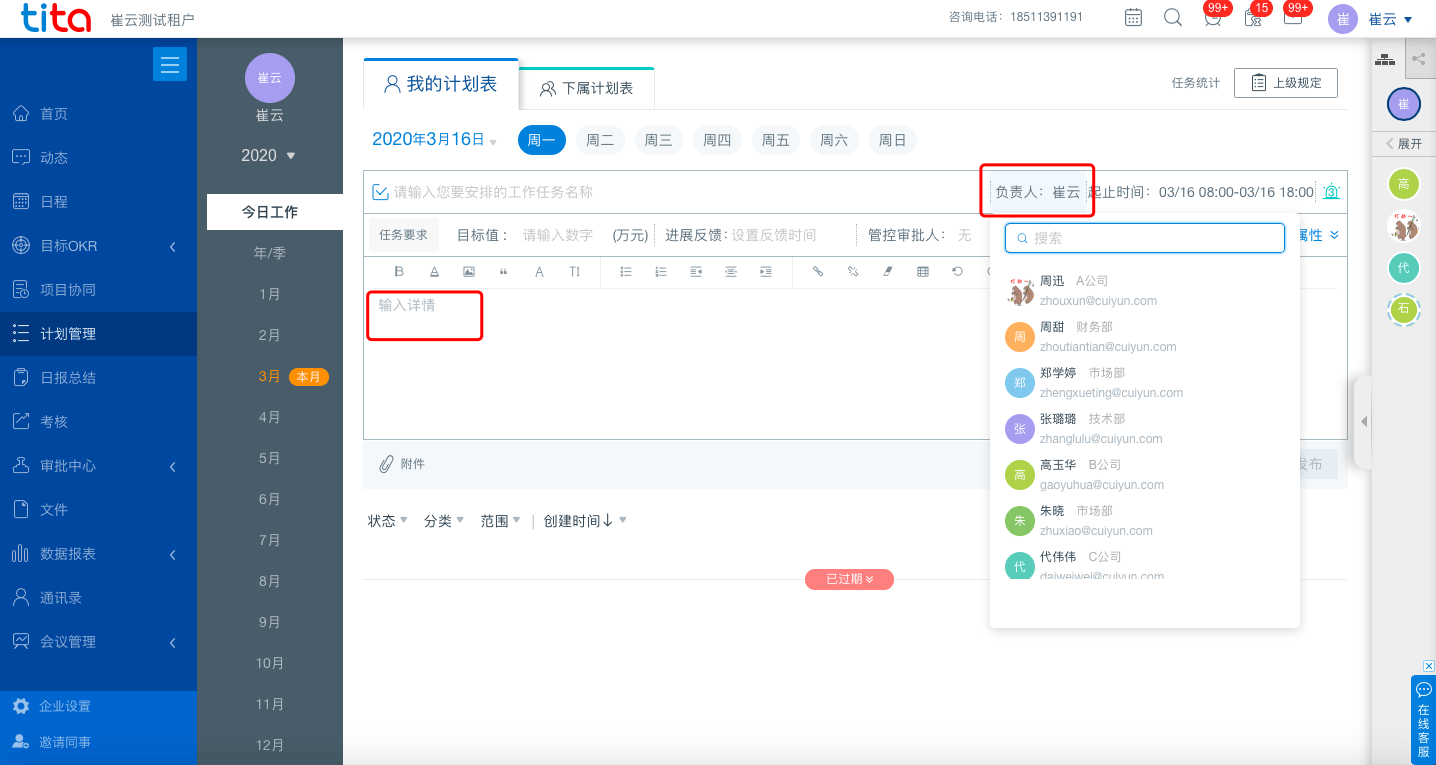The width and height of the screenshot is (1436, 765).
Task: Click the unlink icon
Action: [x=853, y=271]
